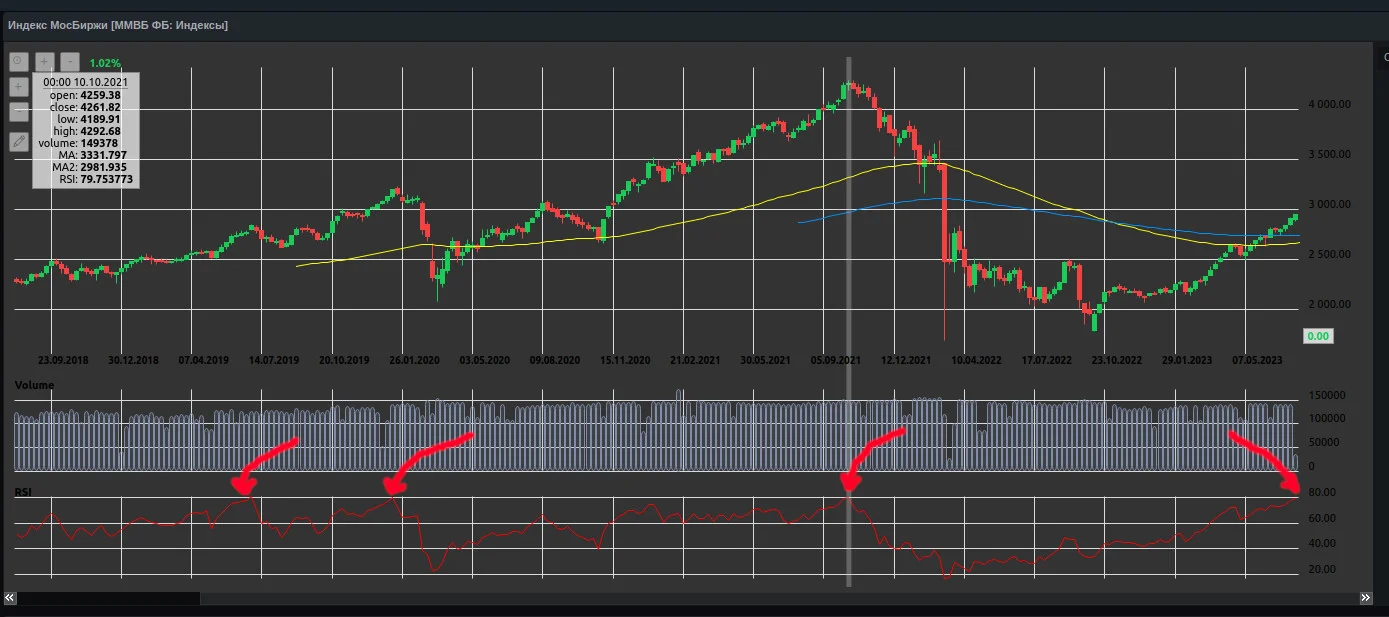1389x617 pixels.
Task: Click the 23.10.2022 date label
Action: point(1116,359)
